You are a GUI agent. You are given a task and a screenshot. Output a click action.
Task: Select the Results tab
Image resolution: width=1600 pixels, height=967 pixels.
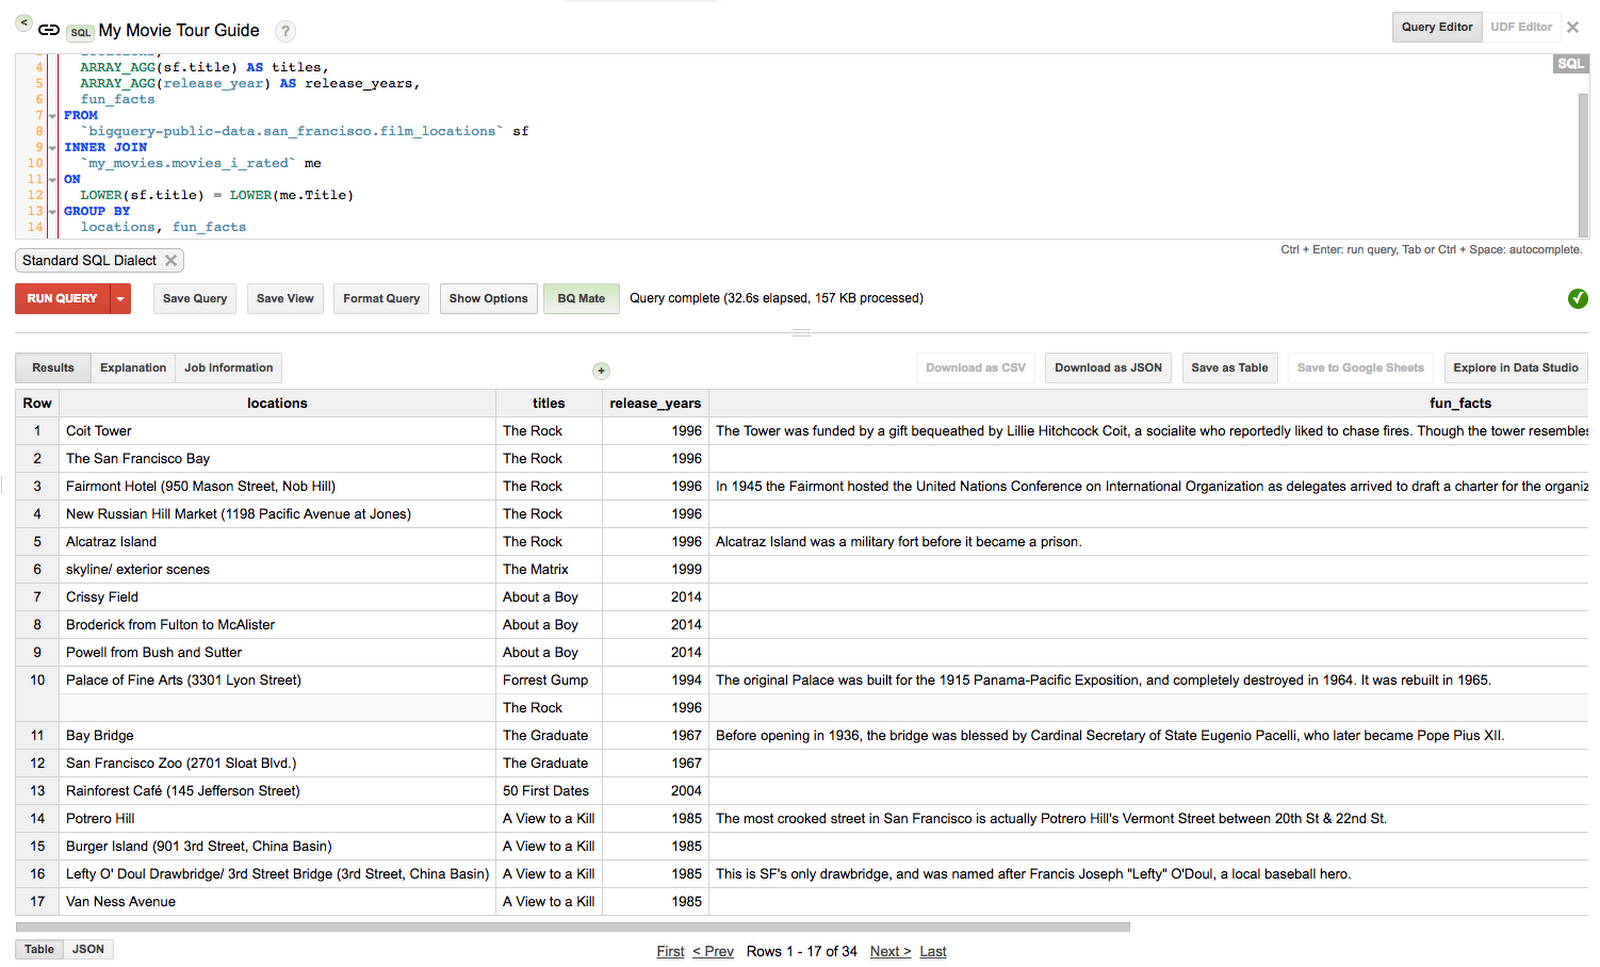click(53, 368)
